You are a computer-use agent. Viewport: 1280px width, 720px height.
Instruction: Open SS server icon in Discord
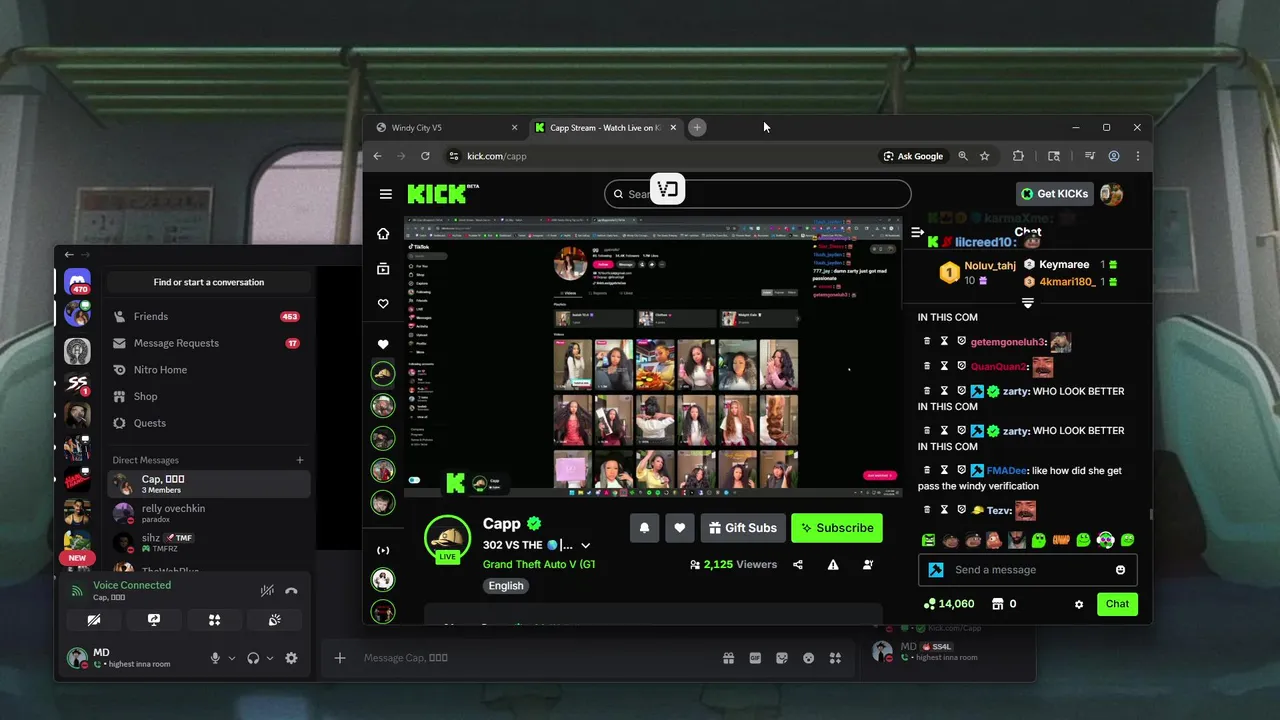coord(77,384)
